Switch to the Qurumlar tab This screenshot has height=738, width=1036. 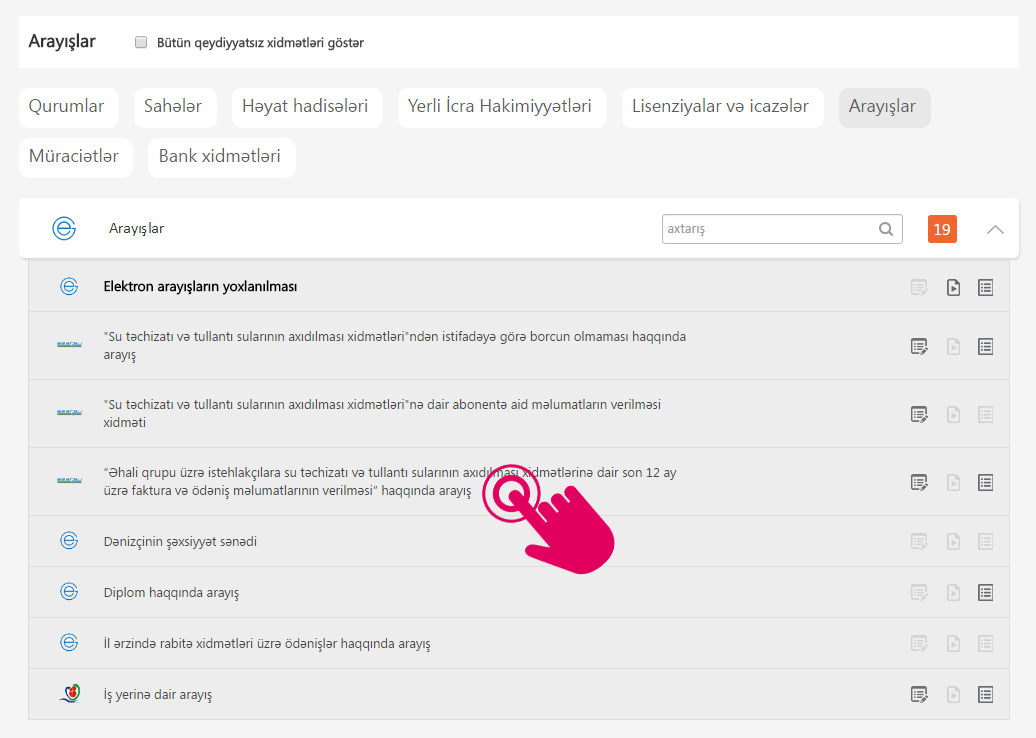click(x=69, y=108)
